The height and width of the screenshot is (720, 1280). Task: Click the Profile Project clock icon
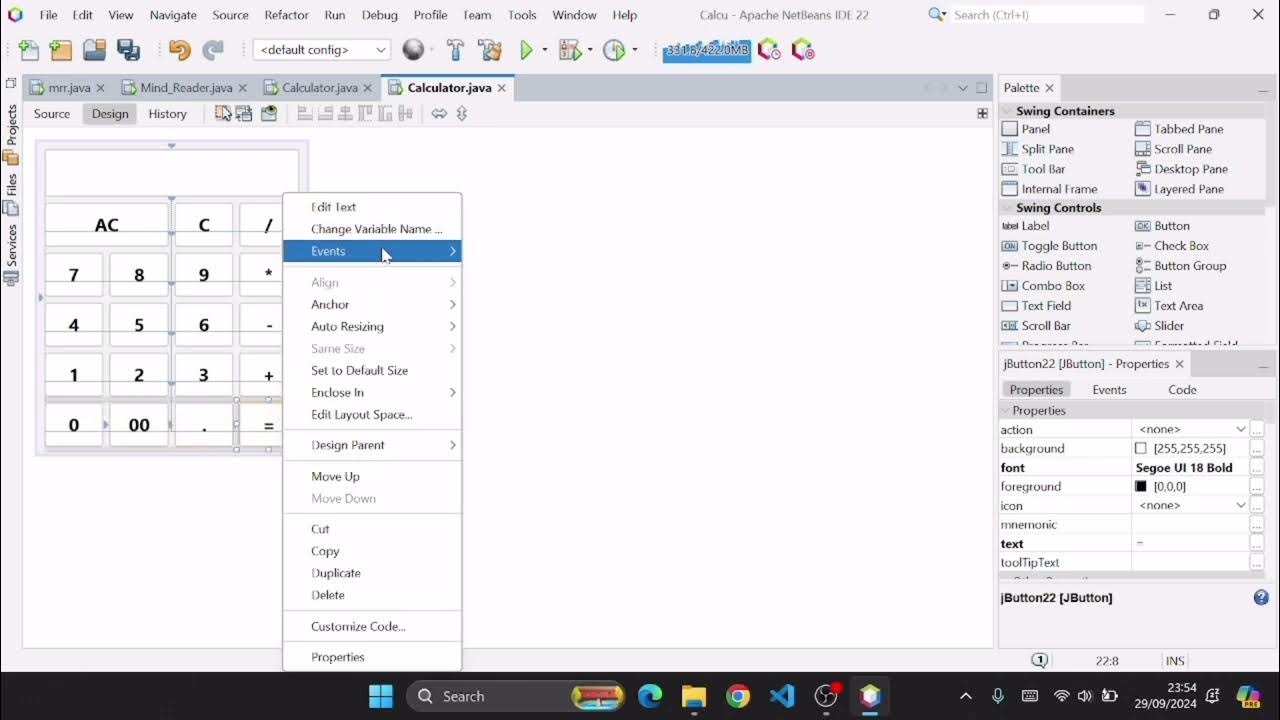(614, 50)
